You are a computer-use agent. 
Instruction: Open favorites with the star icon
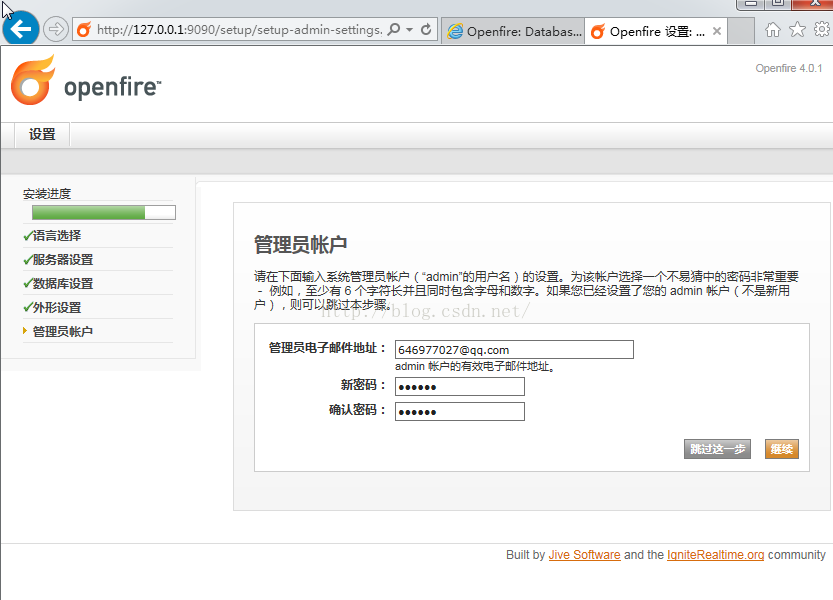pyautogui.click(x=797, y=30)
